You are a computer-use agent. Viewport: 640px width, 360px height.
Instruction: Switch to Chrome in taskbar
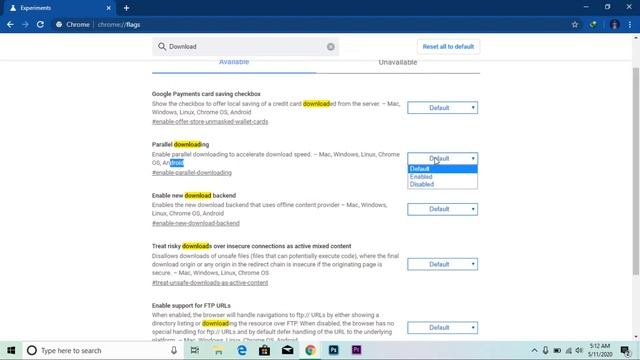pos(311,350)
